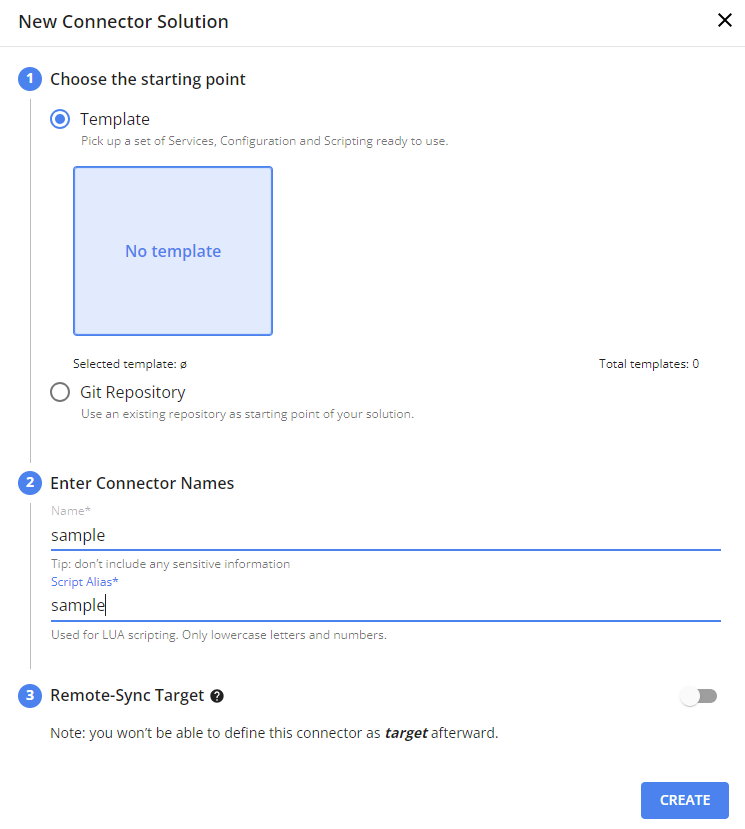Click the "Git Repository" option label
This screenshot has width=745, height=829.
coord(133,392)
